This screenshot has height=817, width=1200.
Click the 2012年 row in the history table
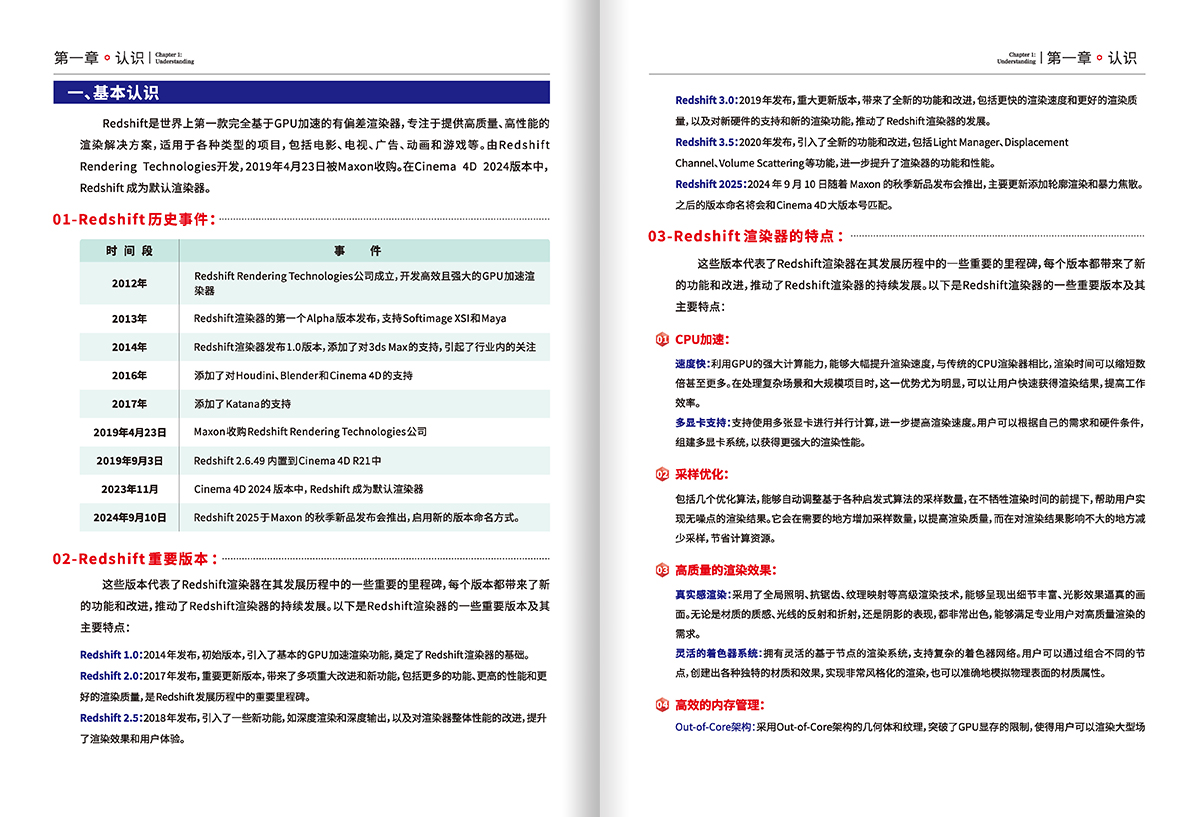(x=315, y=284)
